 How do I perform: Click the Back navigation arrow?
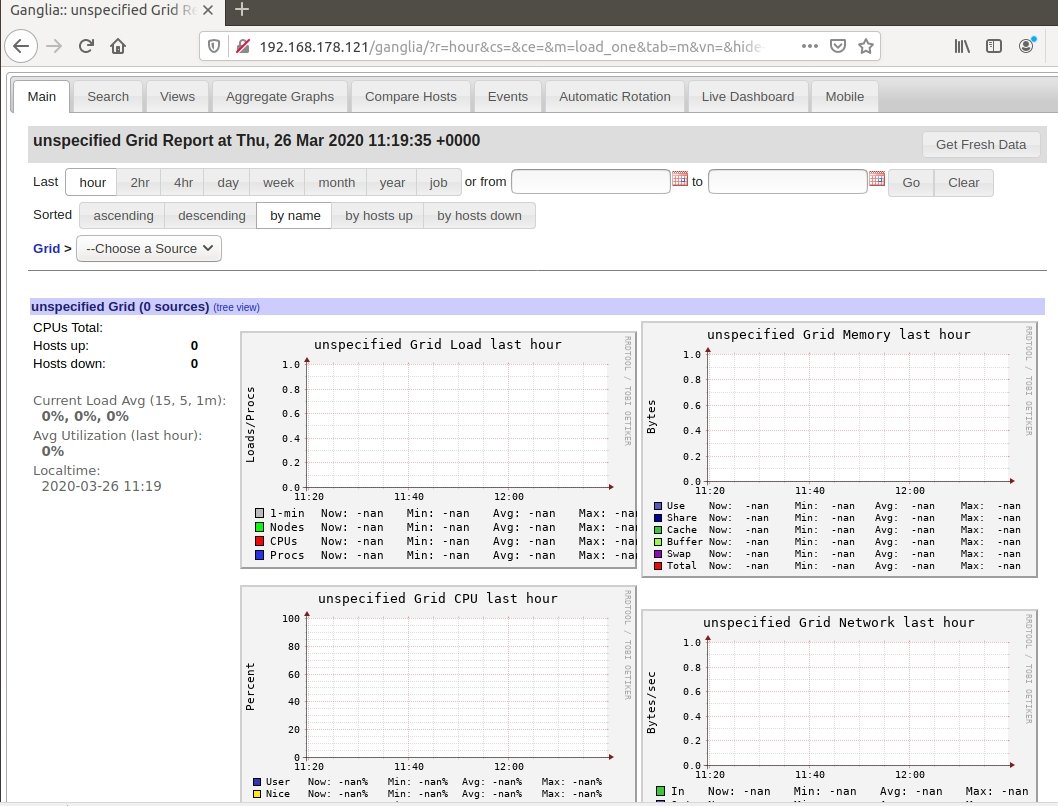pyautogui.click(x=23, y=46)
